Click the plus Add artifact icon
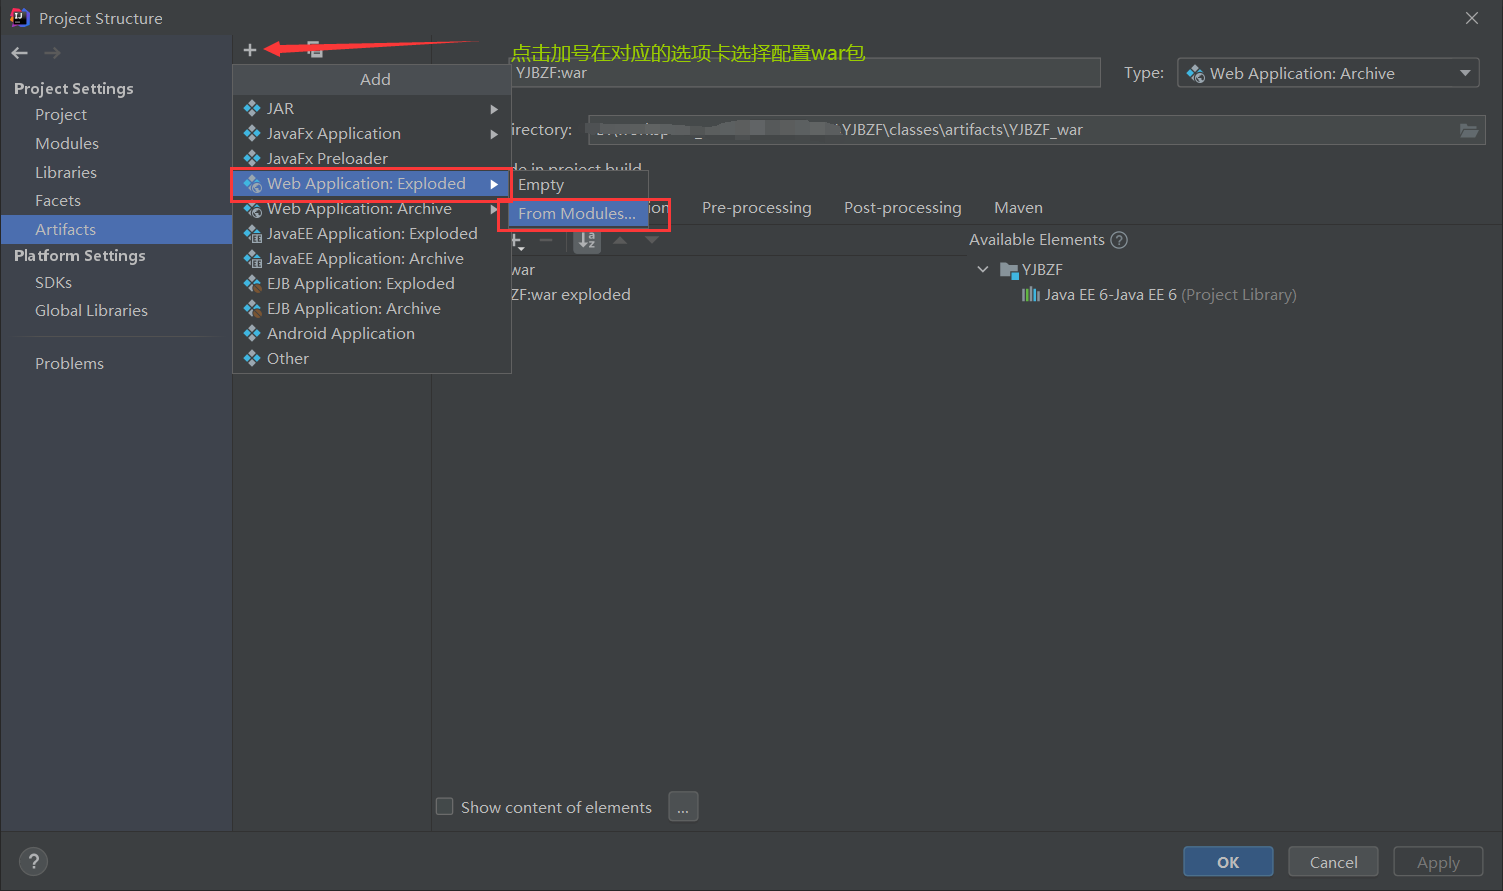The width and height of the screenshot is (1503, 891). [x=250, y=50]
